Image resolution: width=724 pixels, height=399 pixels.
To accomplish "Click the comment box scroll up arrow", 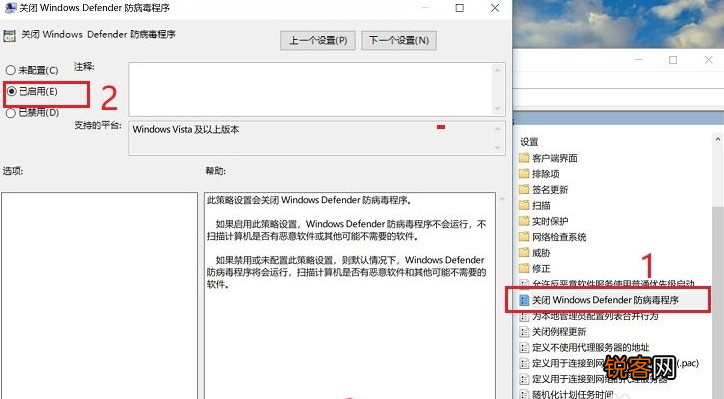I will tap(497, 71).
